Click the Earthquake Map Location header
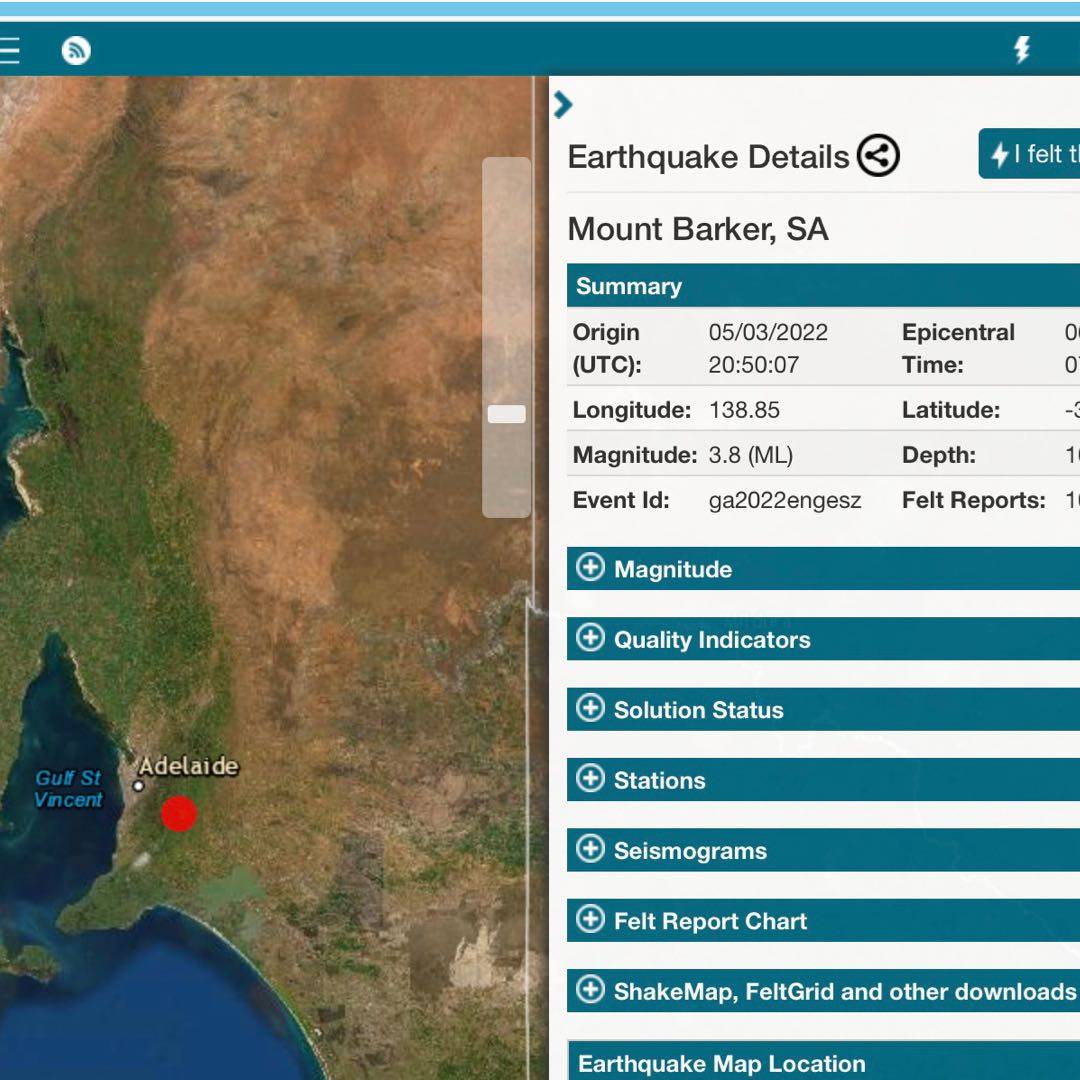This screenshot has width=1080, height=1080. (722, 1063)
